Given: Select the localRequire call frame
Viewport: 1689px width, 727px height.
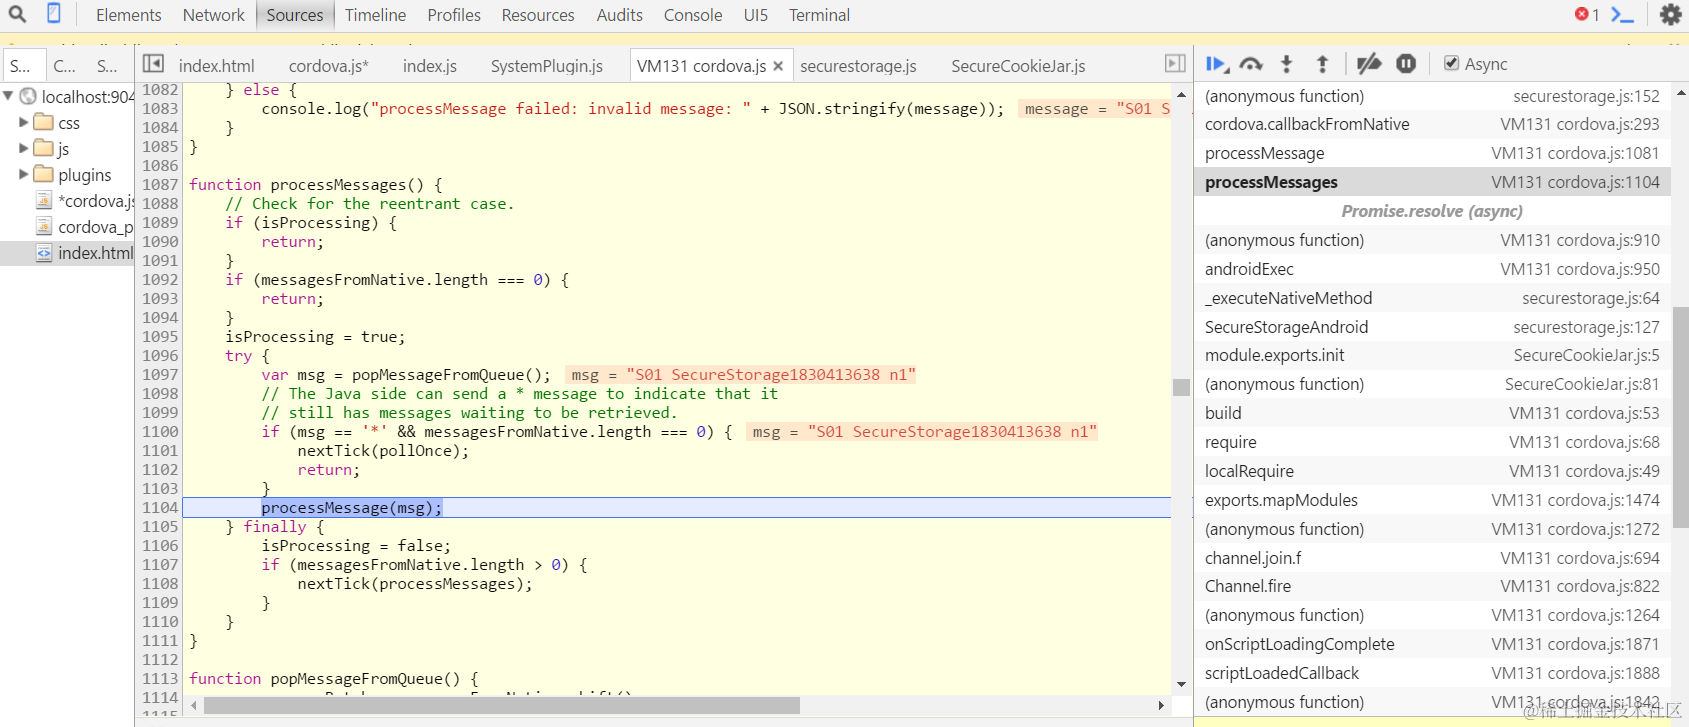Looking at the screenshot, I should click(1432, 471).
